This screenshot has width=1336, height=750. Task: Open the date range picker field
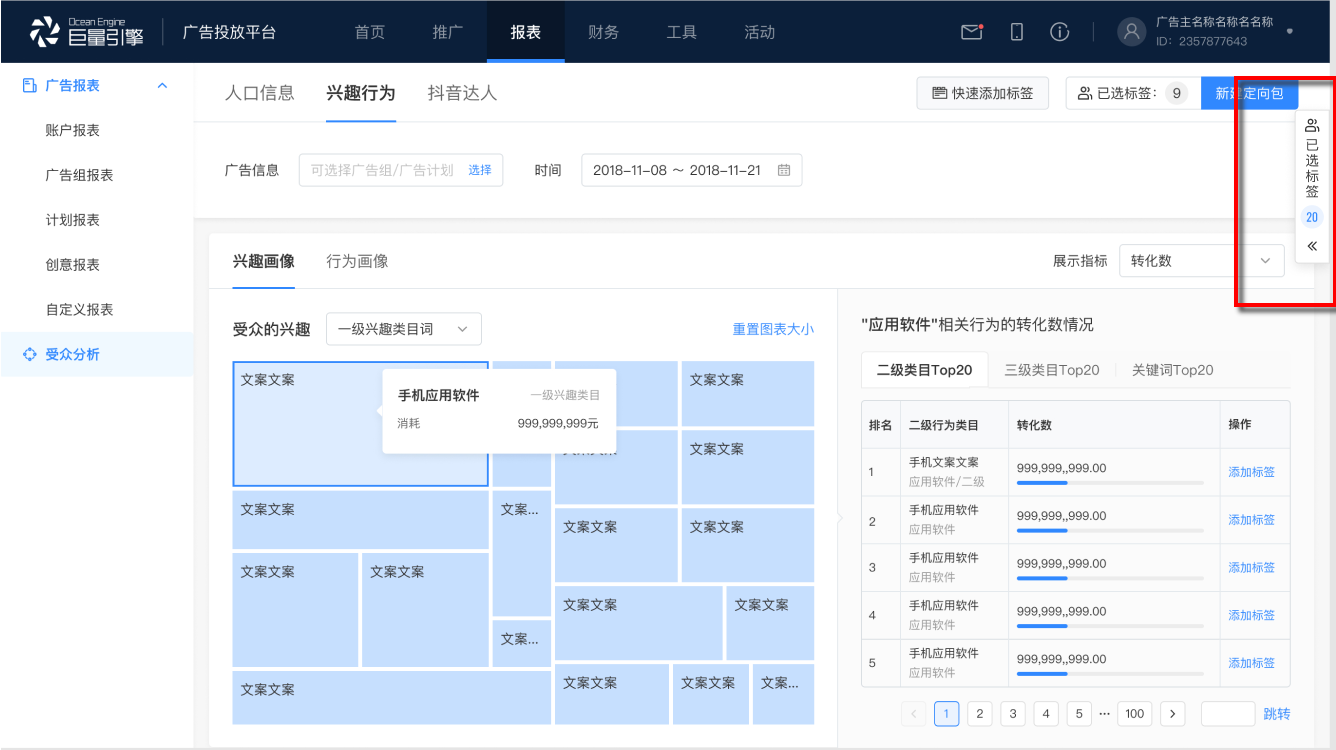692,170
